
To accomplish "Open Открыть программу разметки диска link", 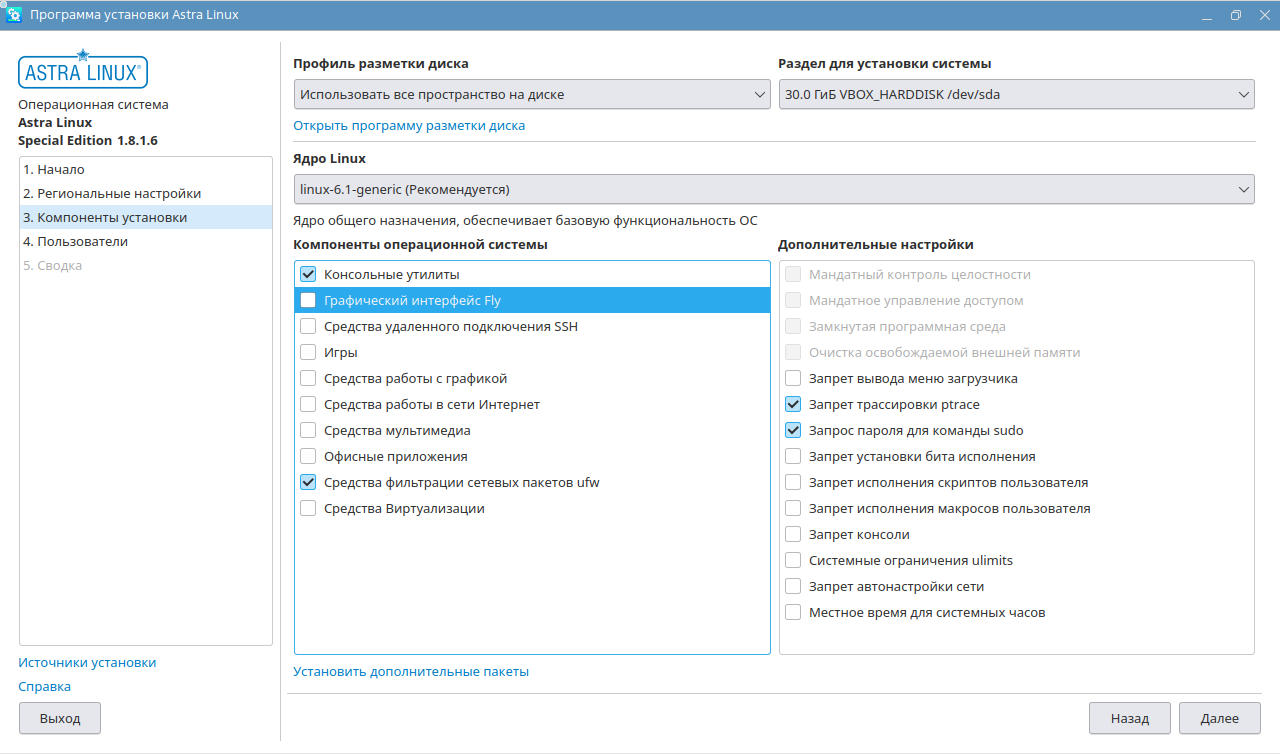I will click(x=409, y=125).
